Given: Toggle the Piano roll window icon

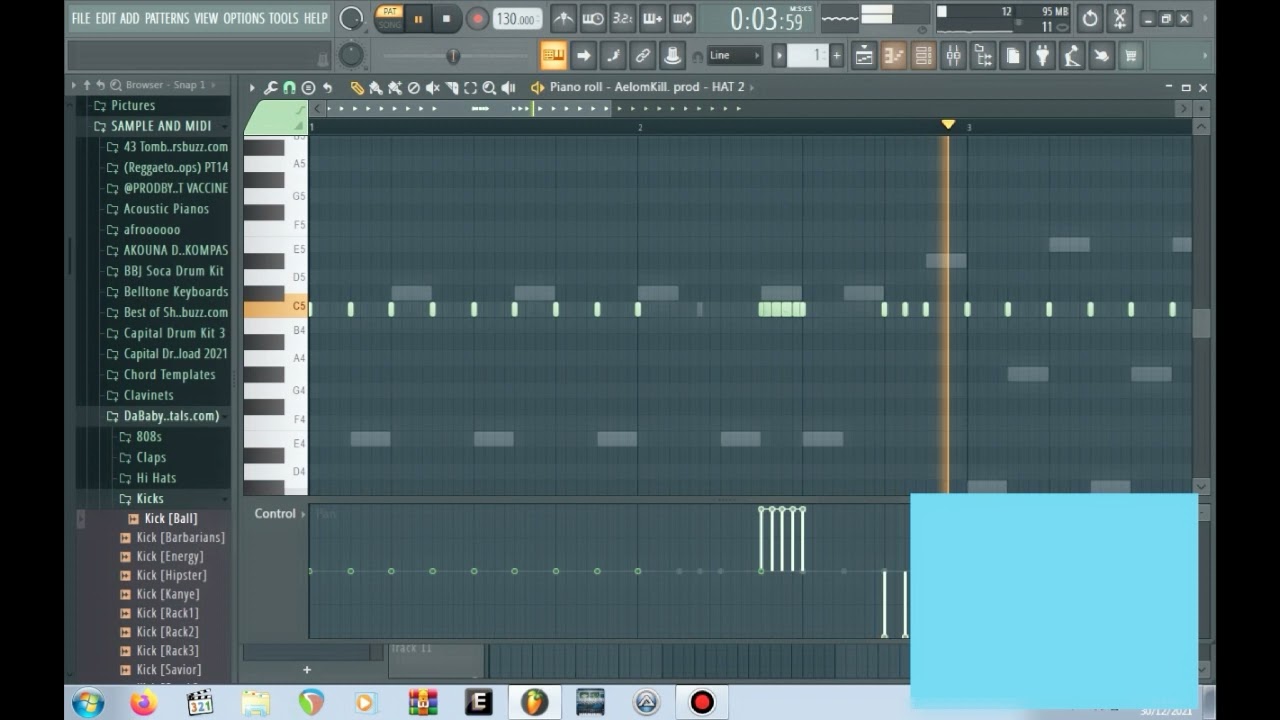Looking at the screenshot, I should (894, 56).
